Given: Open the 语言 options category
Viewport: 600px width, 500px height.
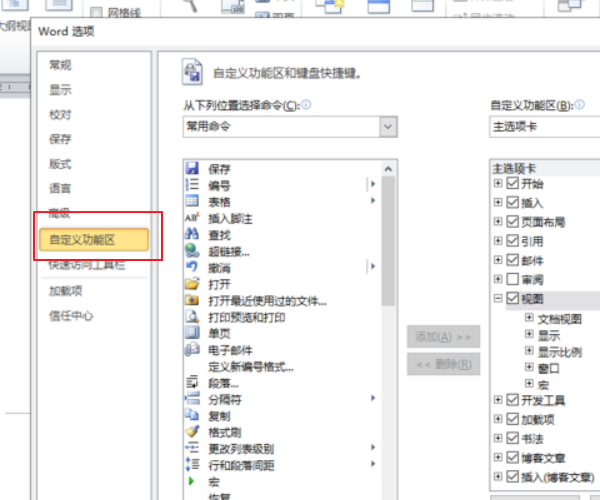Looking at the screenshot, I should (60, 188).
